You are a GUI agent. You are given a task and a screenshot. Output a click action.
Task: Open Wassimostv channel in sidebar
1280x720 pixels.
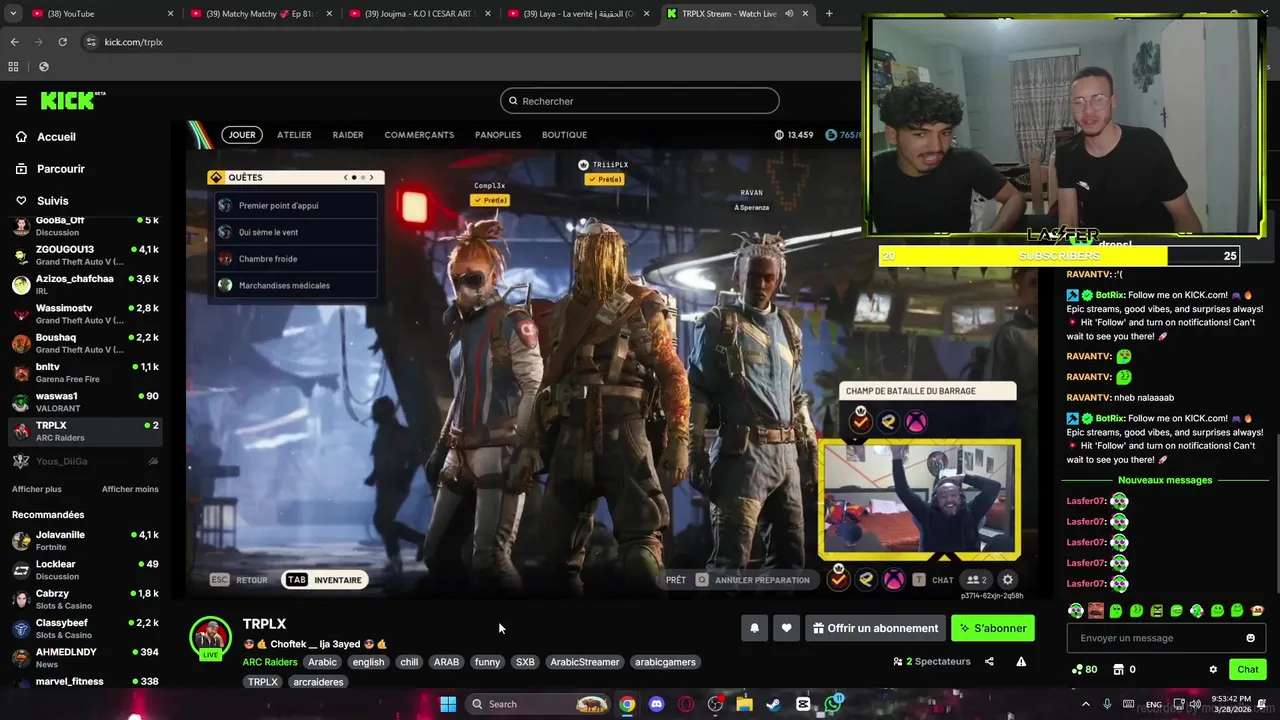tap(85, 314)
